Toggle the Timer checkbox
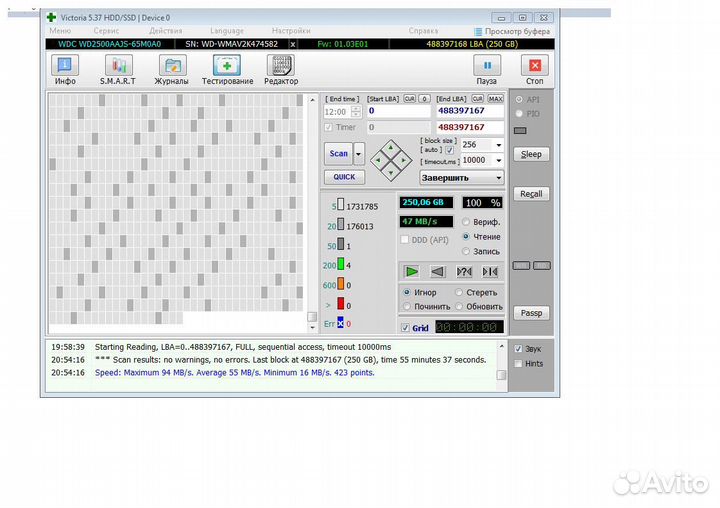 (x=328, y=127)
